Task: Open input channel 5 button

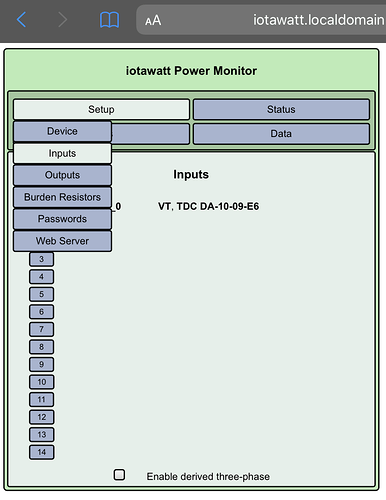Action: click(41, 294)
